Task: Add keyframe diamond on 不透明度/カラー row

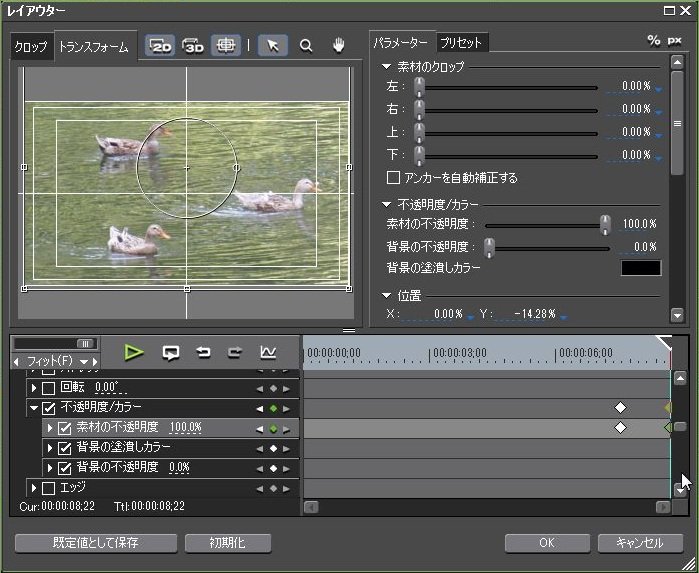Action: click(274, 408)
